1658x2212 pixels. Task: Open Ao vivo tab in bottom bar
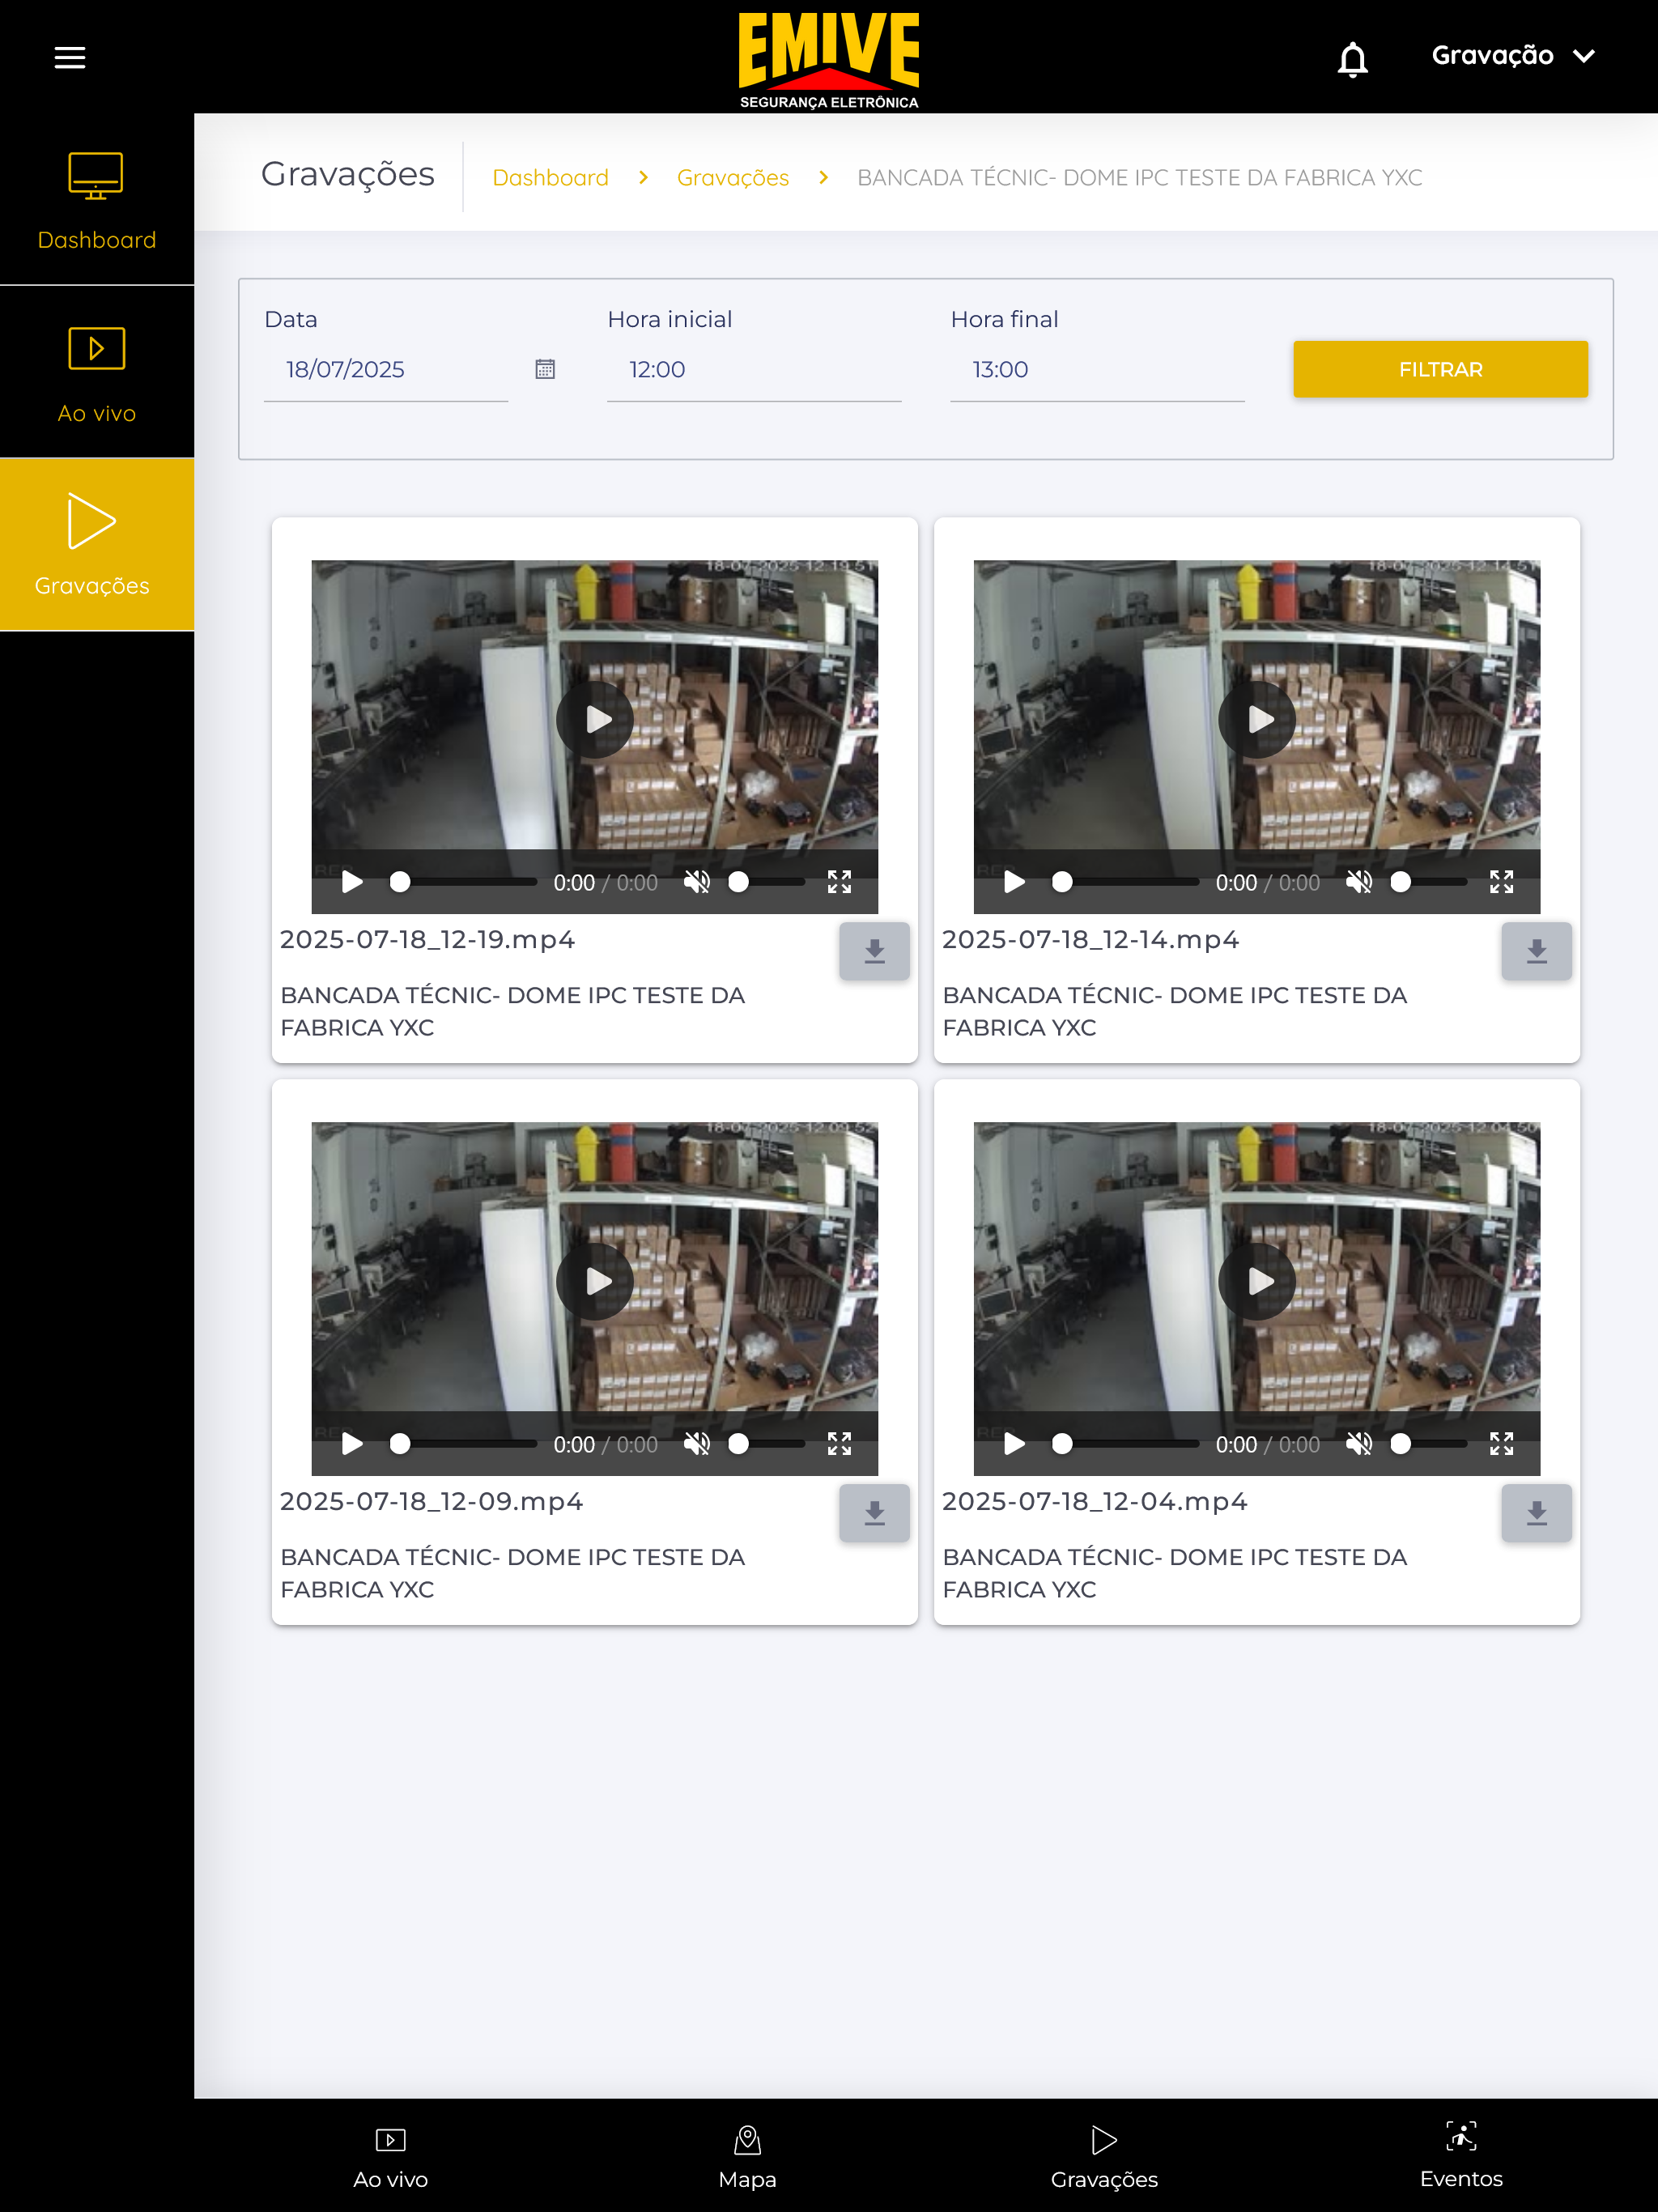click(390, 2157)
